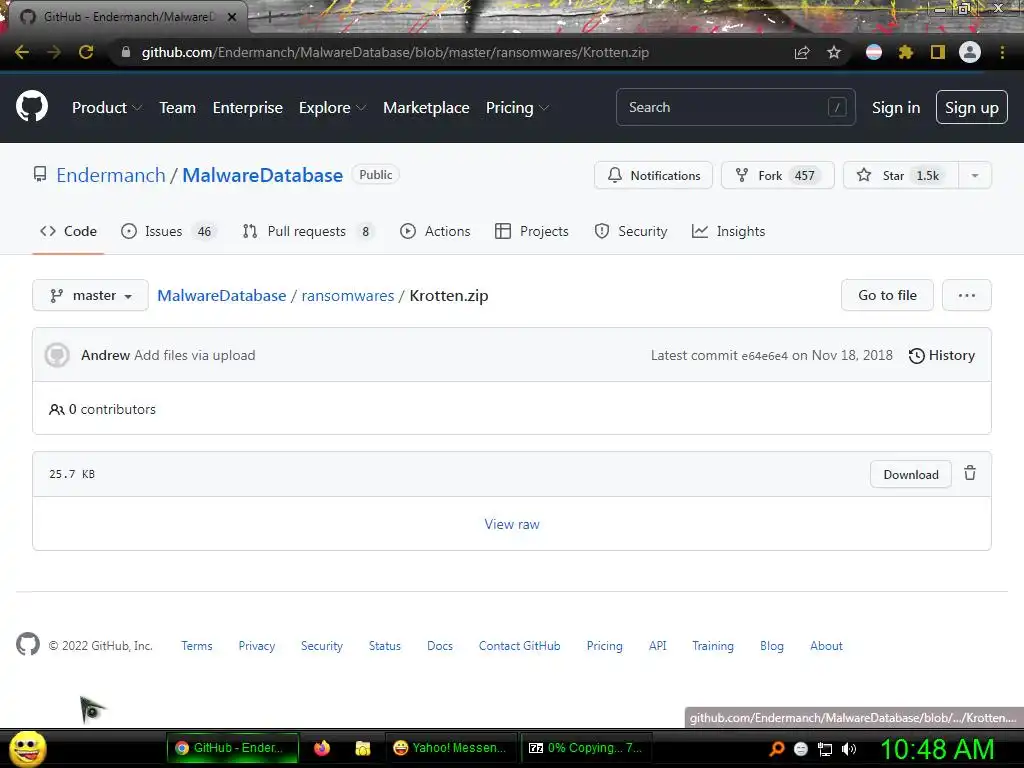Click the 10:48 AM taskbar clock
The image size is (1024, 768).
click(937, 749)
